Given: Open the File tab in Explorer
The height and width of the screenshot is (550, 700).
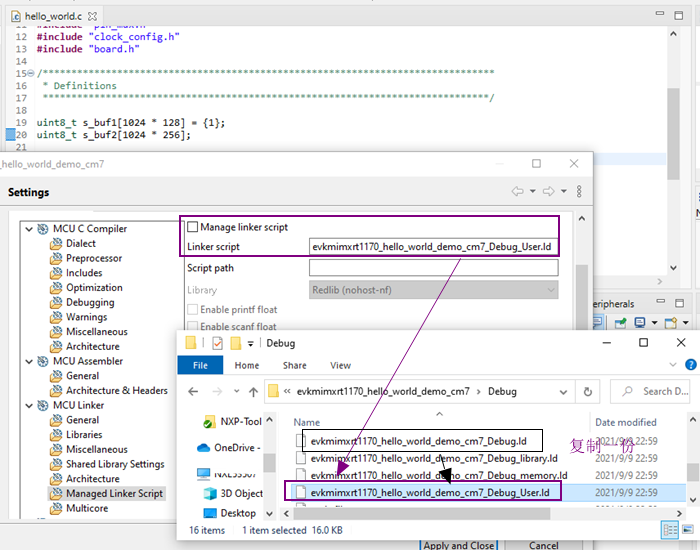Looking at the screenshot, I should pyautogui.click(x=200, y=365).
